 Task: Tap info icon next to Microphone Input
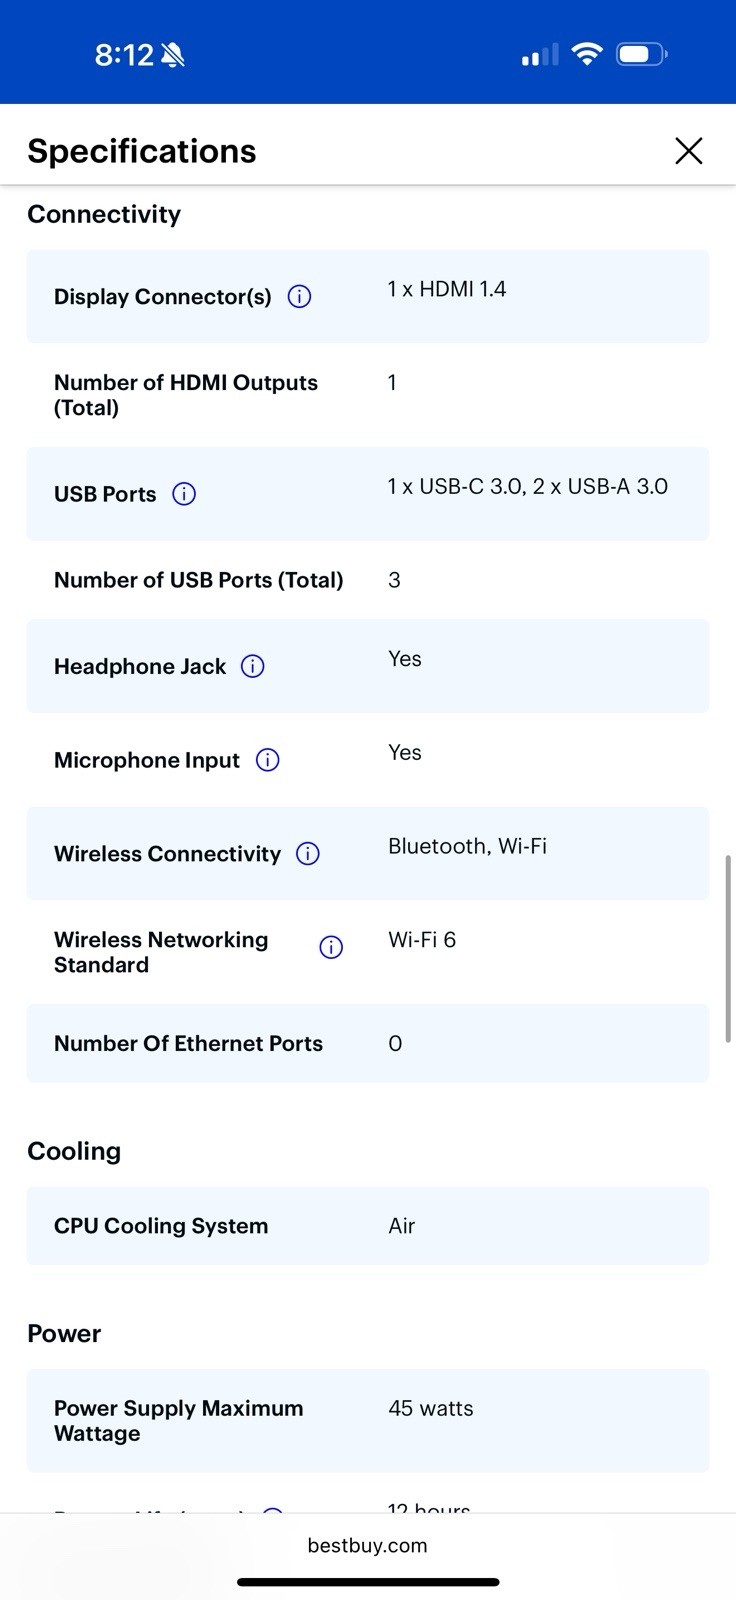[267, 760]
